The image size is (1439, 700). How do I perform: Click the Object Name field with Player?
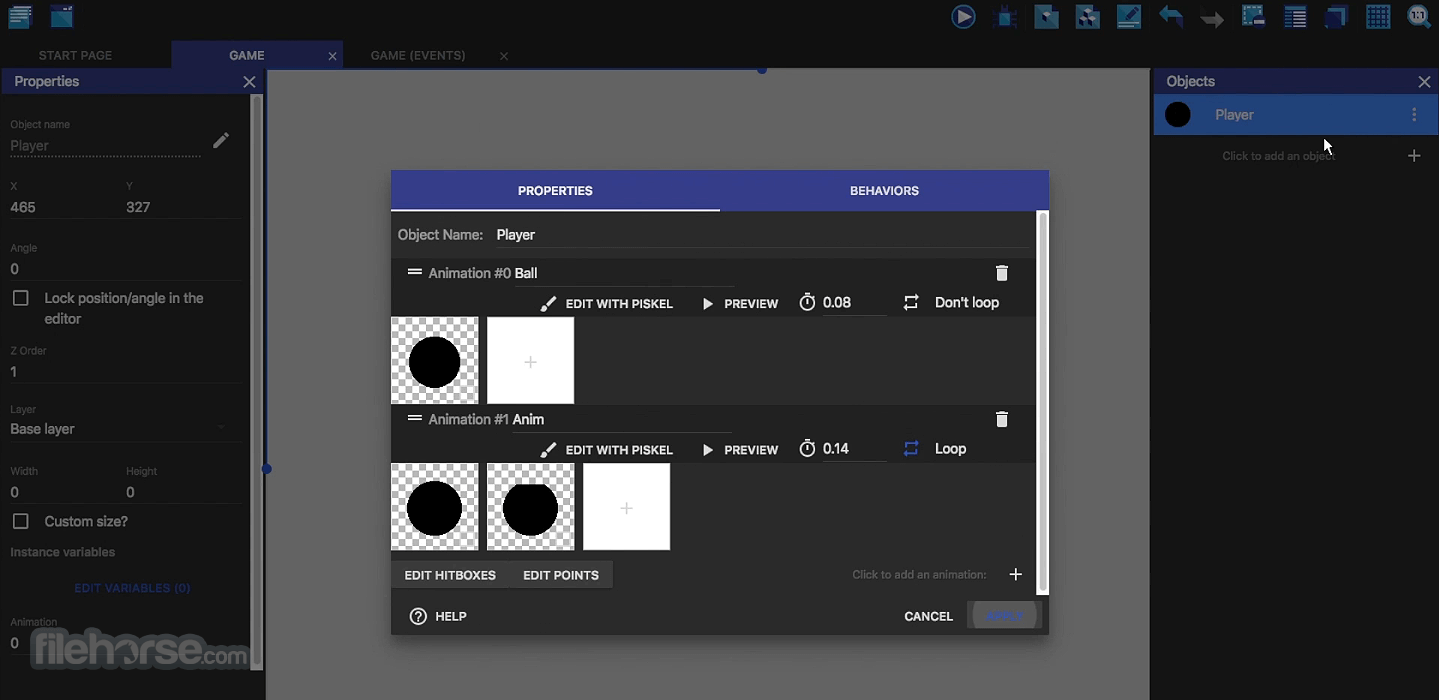[762, 235]
